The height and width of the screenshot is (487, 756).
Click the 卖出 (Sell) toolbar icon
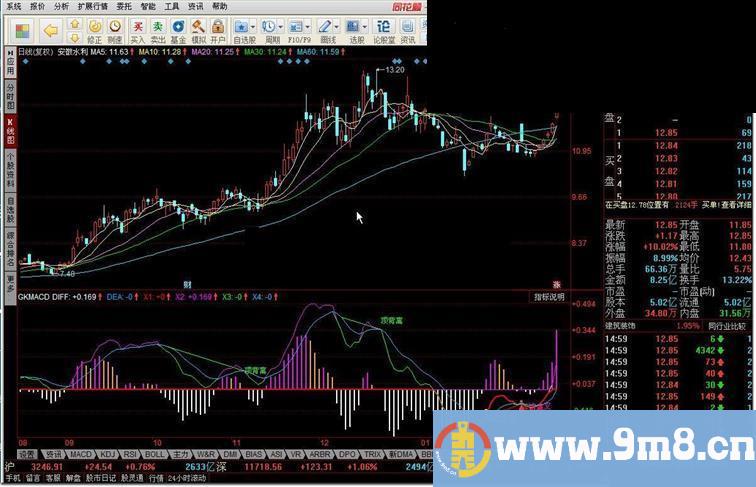[158, 29]
